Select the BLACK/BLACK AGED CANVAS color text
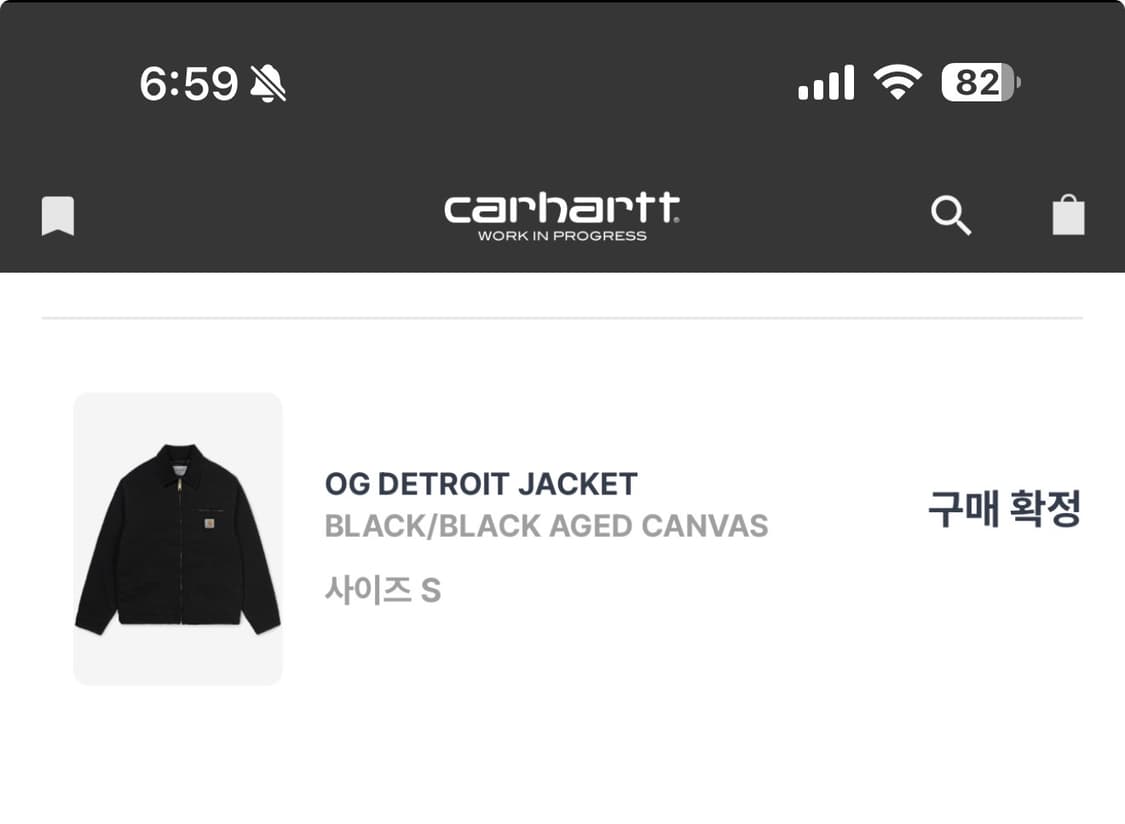1125x824 pixels. pyautogui.click(x=546, y=526)
